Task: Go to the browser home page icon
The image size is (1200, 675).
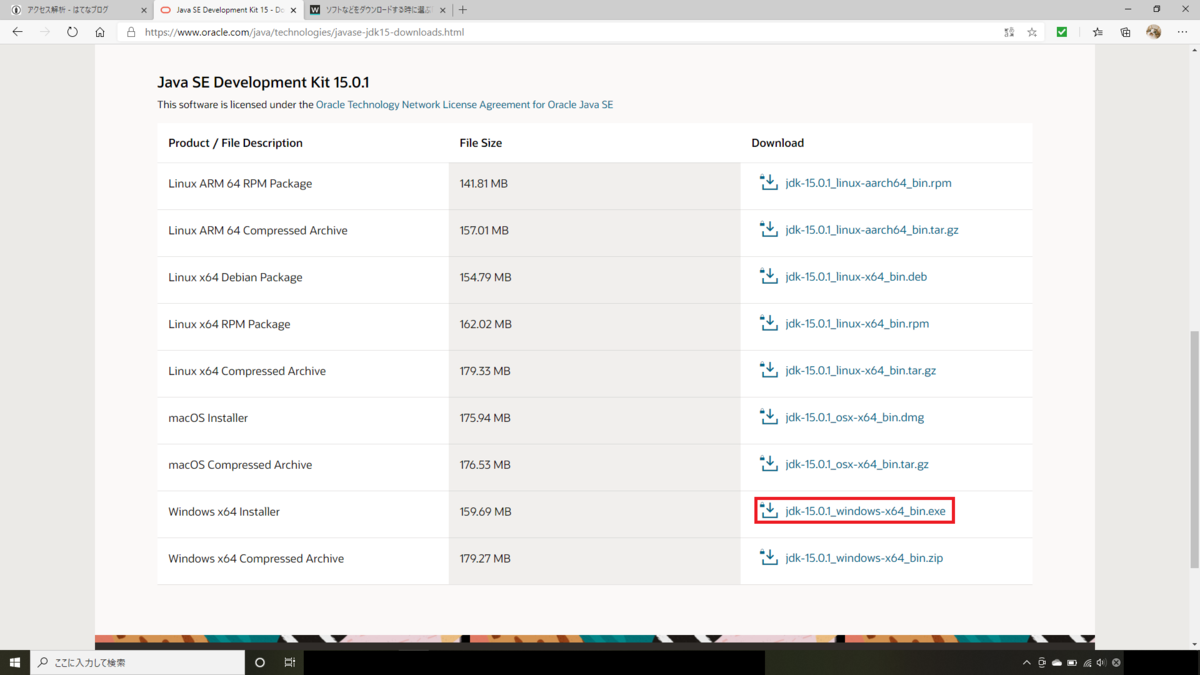Action: coord(100,32)
